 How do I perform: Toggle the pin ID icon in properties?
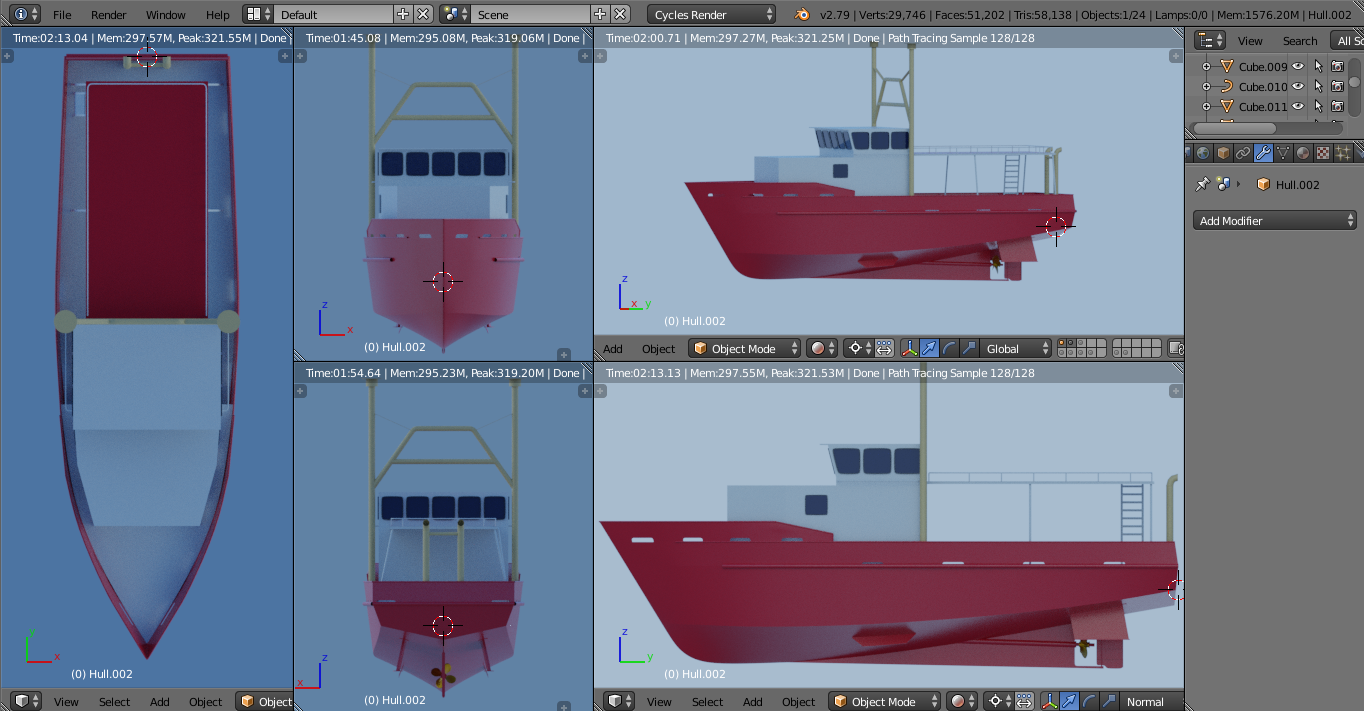(1203, 184)
